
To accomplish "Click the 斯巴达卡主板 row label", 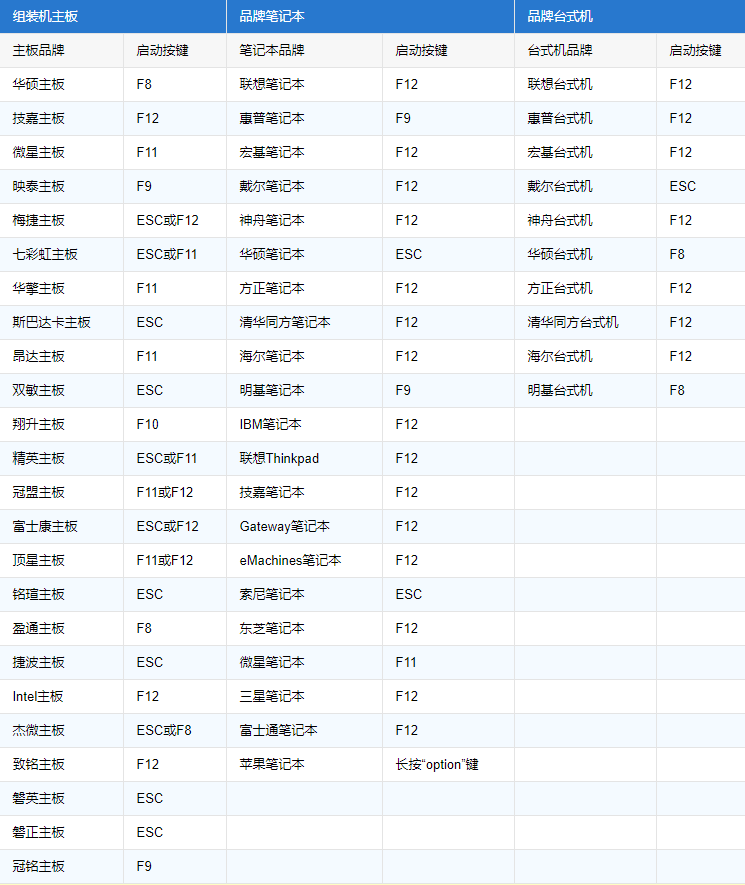I will 52,322.
